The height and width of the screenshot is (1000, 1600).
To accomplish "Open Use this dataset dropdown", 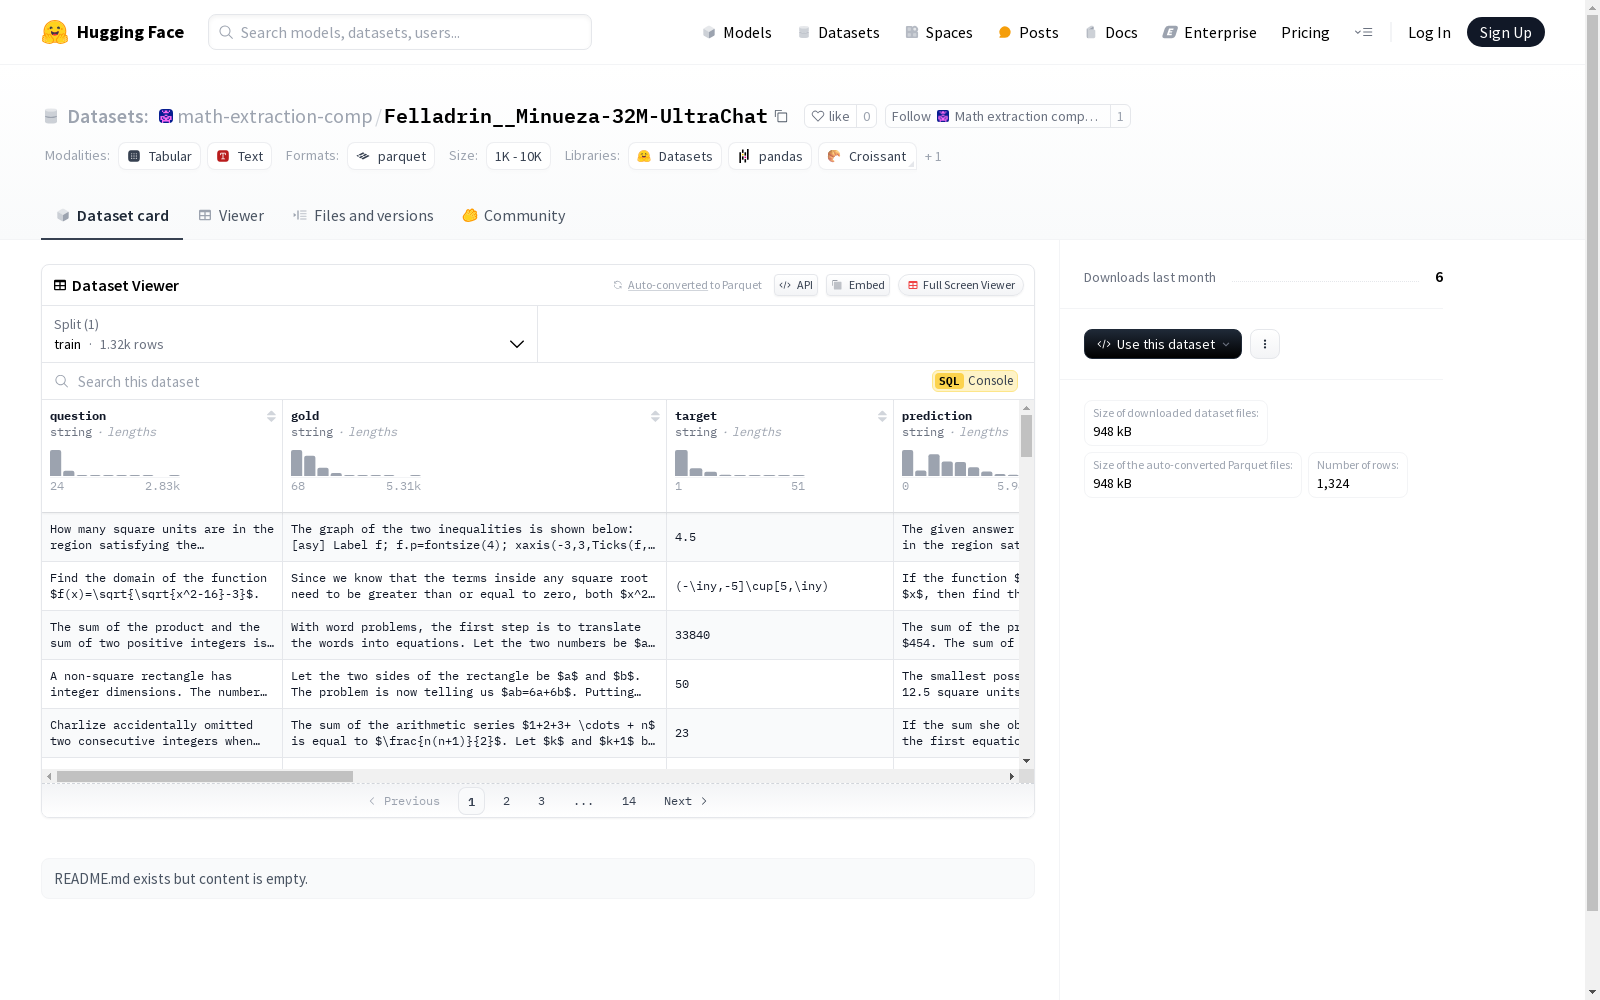I will point(1163,344).
